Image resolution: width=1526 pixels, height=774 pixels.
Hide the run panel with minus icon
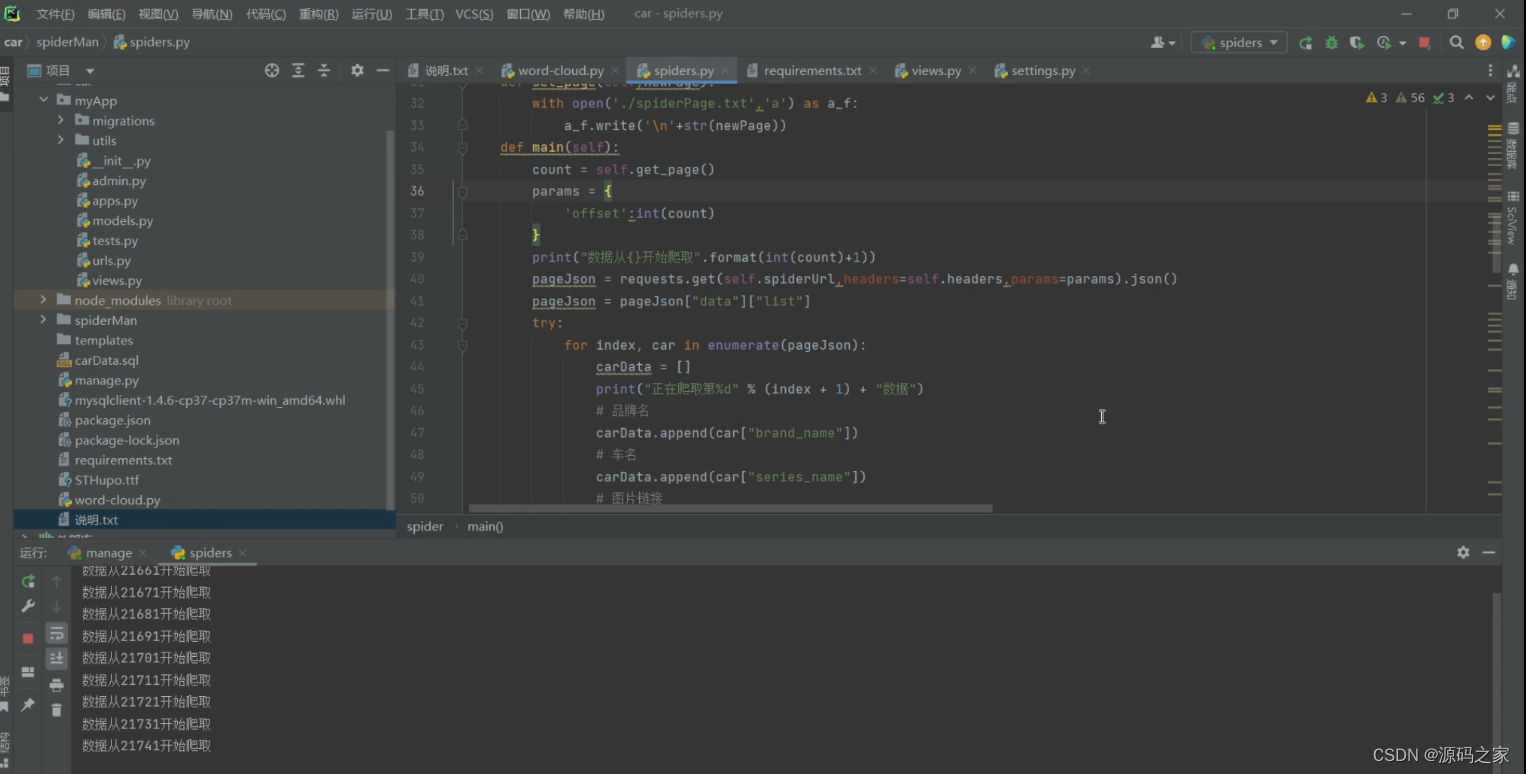coord(1489,552)
